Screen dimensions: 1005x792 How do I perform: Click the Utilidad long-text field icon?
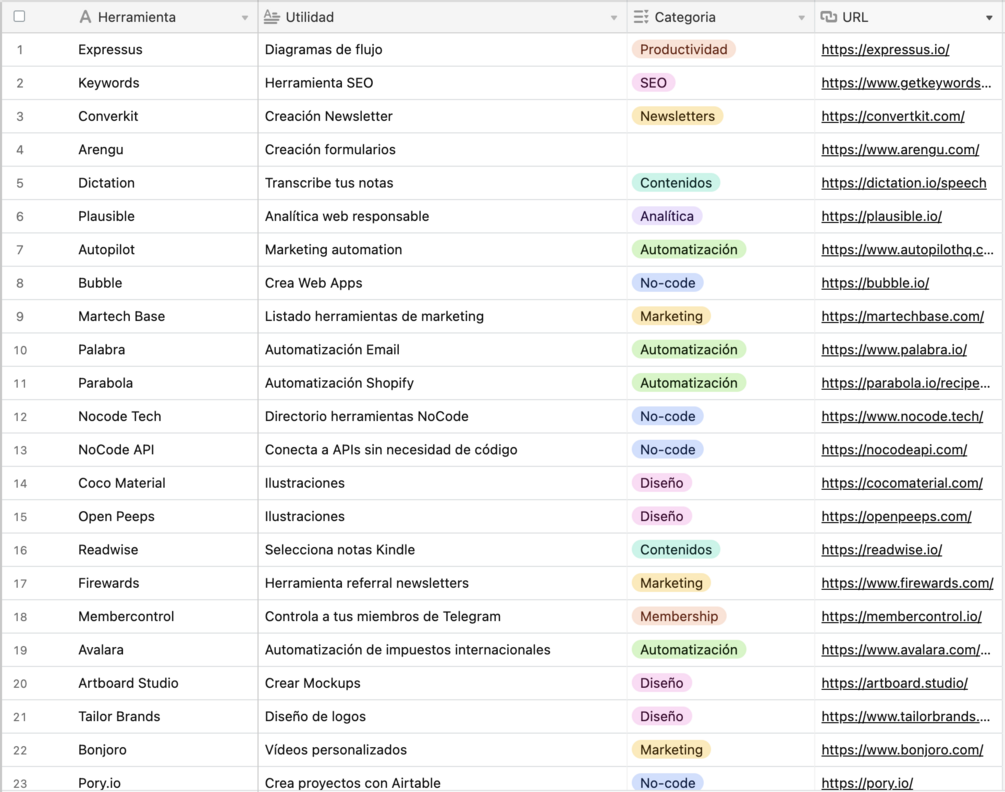pos(272,17)
